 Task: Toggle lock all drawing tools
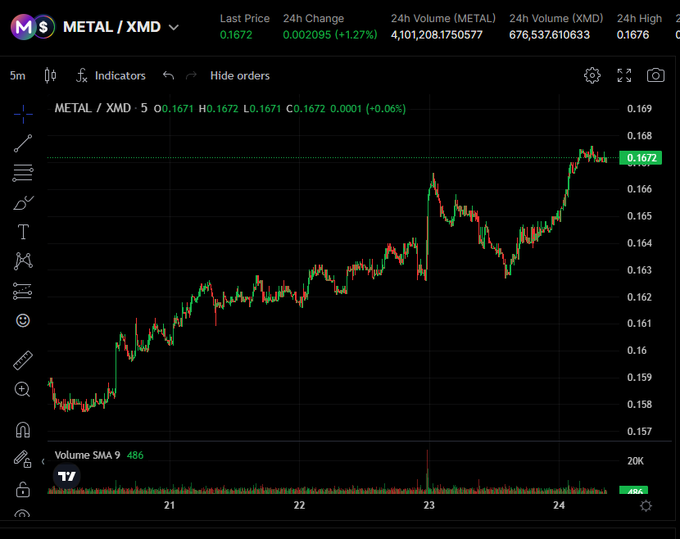[23, 489]
